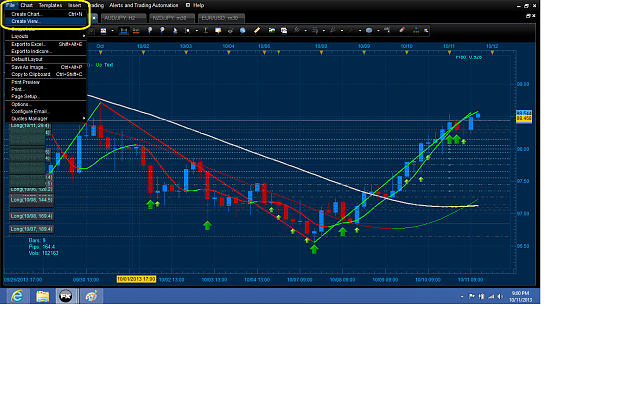Screen dimensions: 625x414
Task: Open Alerts and Trading Automation menu
Action: point(144,5)
